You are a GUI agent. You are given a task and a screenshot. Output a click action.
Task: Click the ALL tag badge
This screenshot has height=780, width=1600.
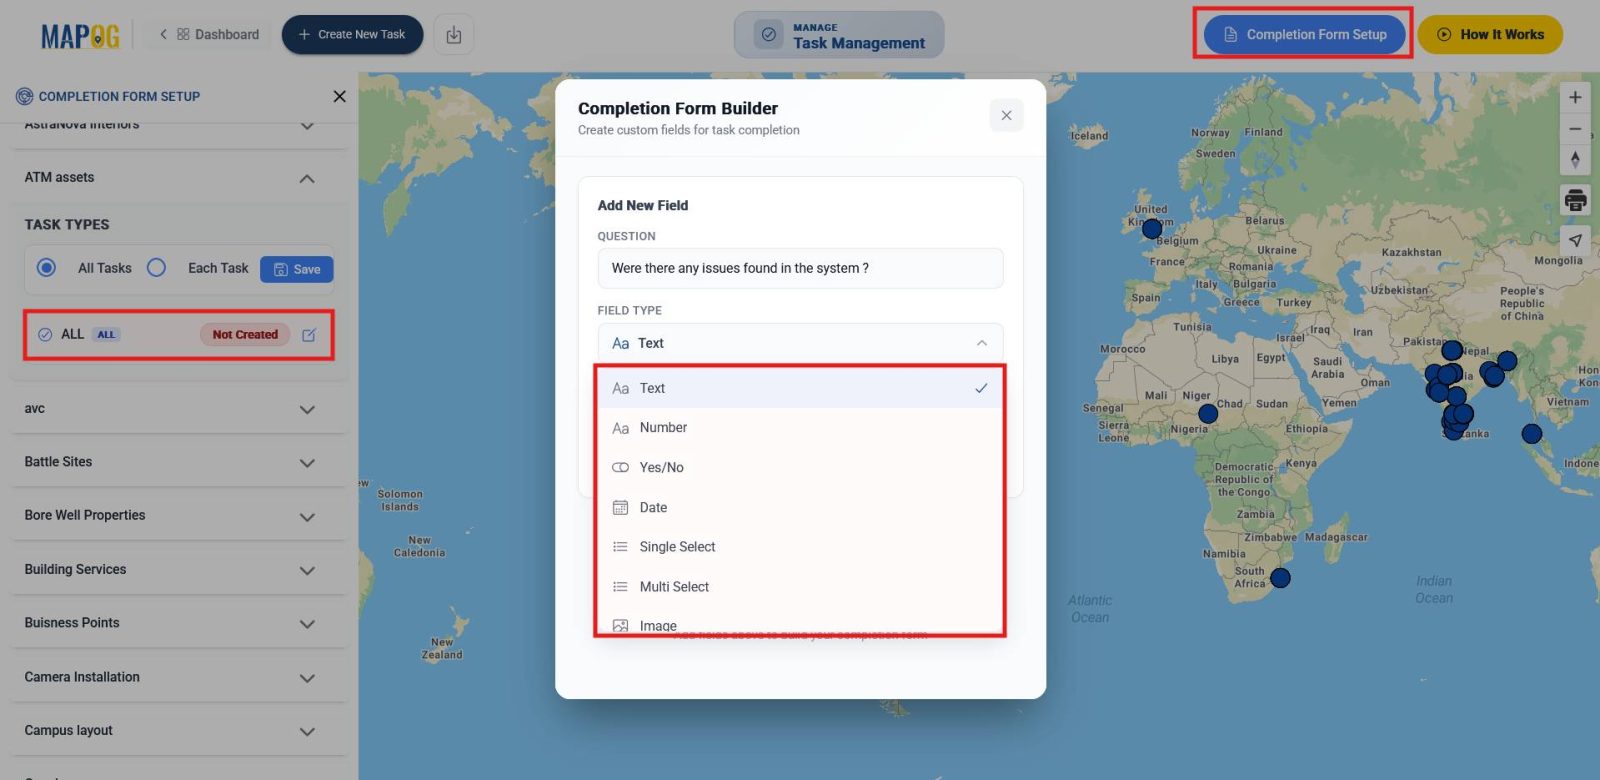point(106,335)
